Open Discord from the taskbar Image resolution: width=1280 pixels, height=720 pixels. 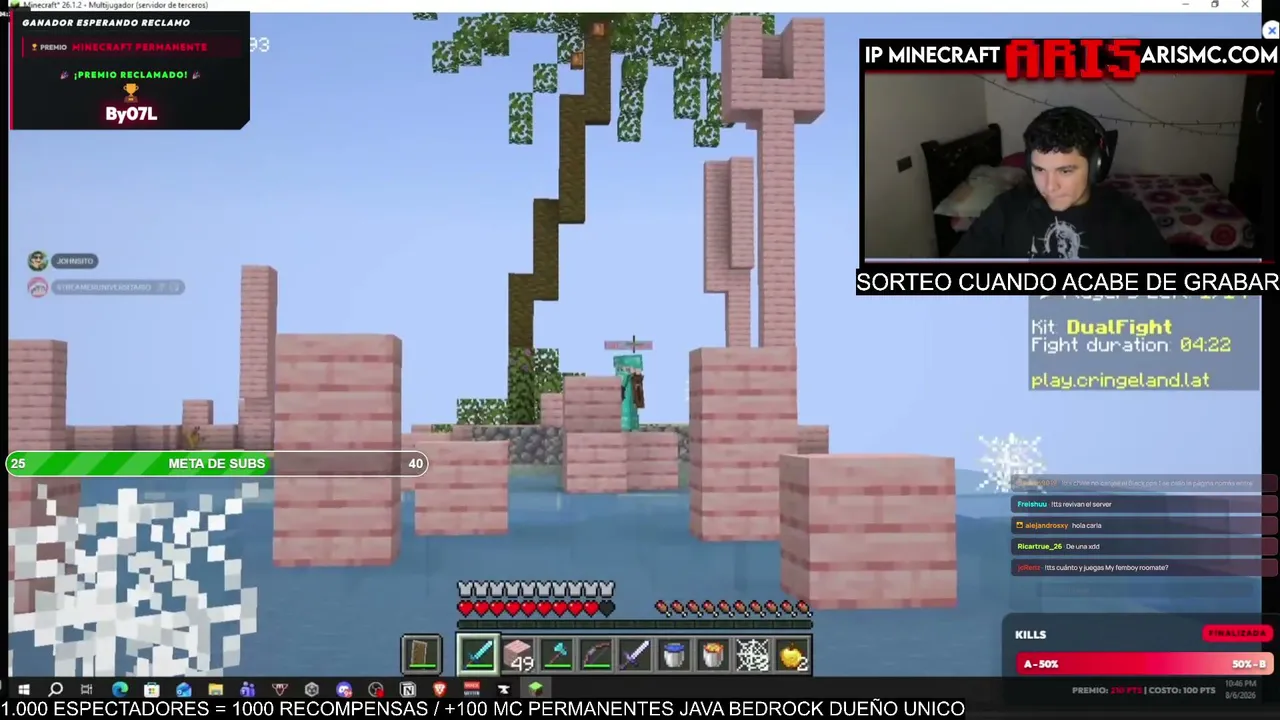(344, 689)
